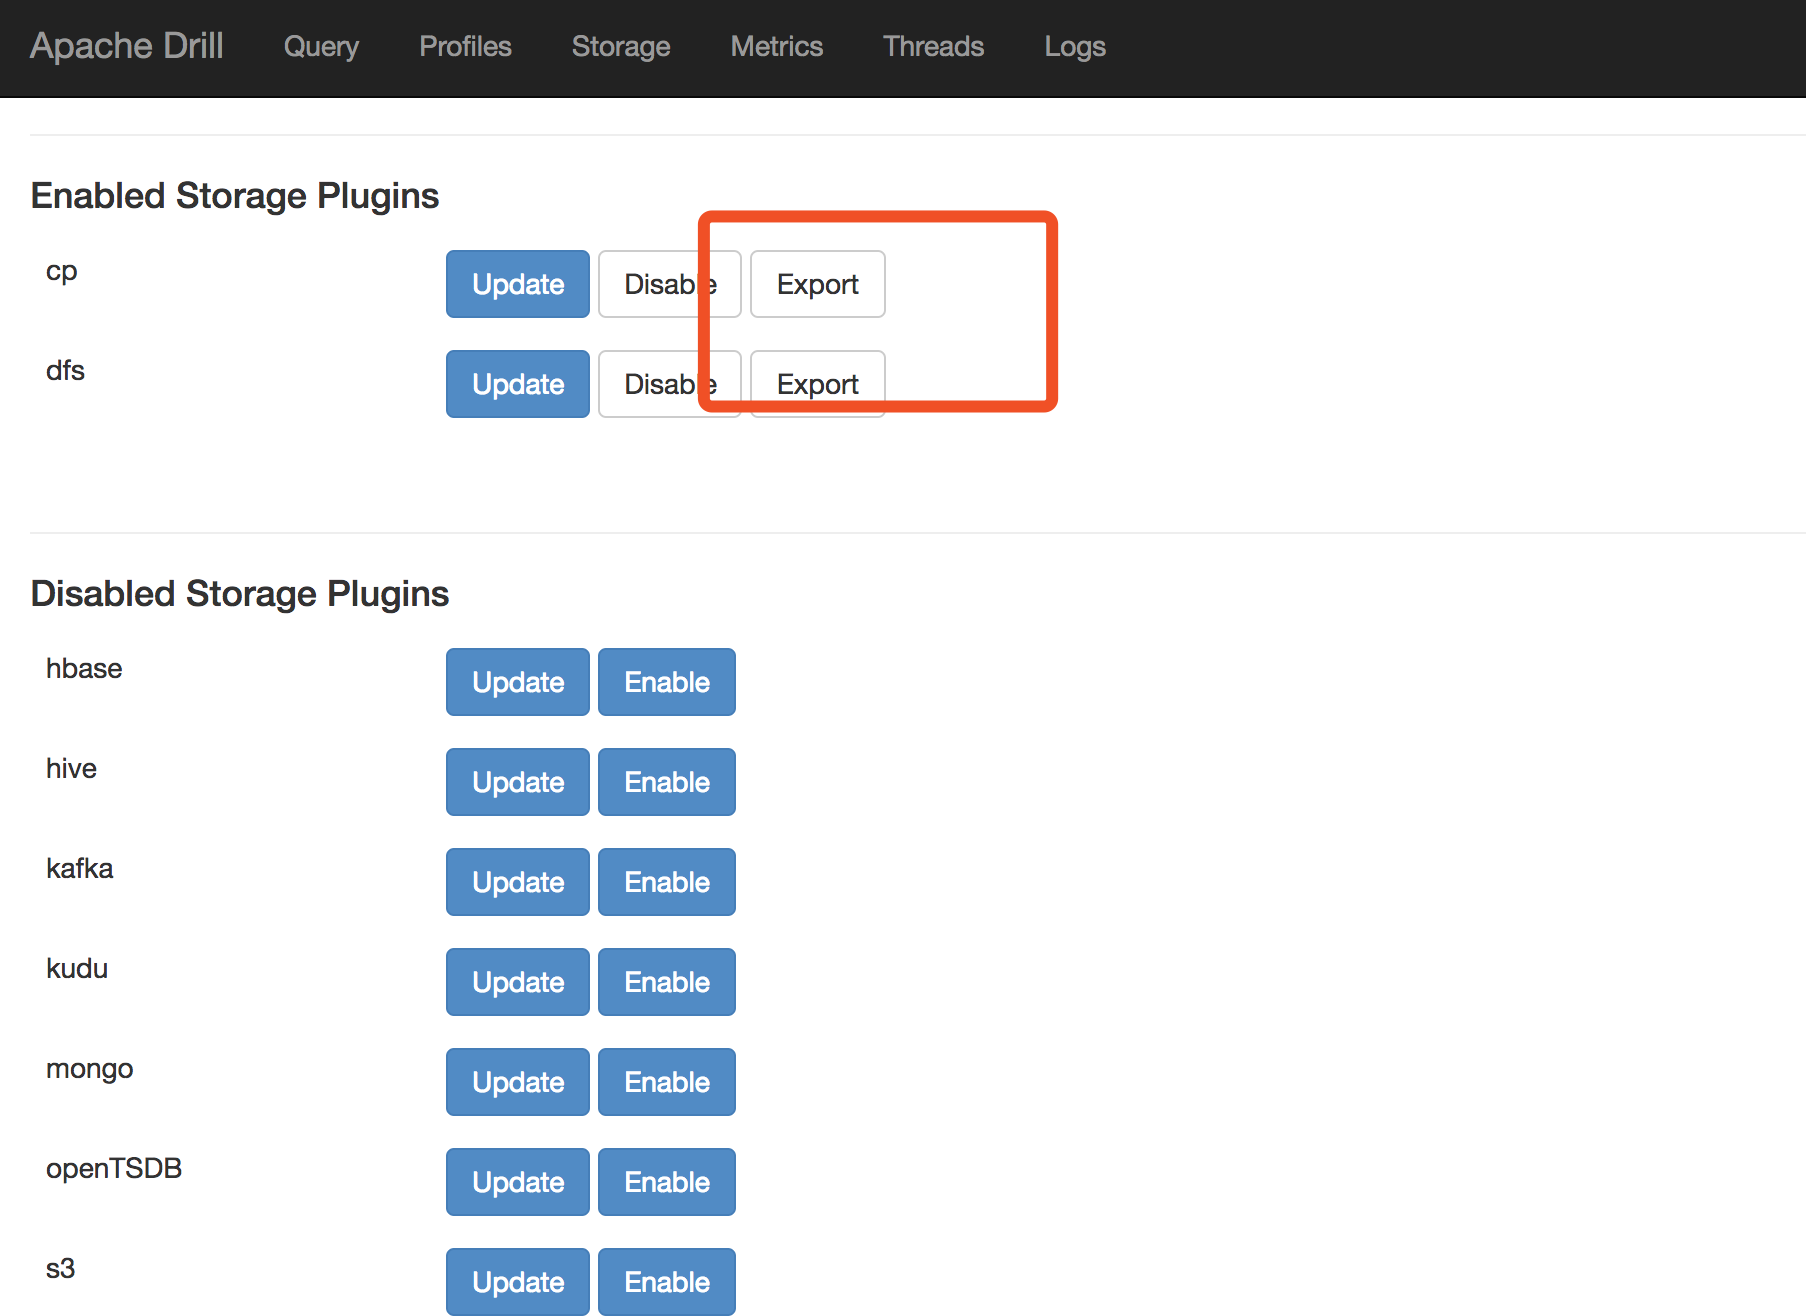1806x1316 pixels.
Task: Select the openTSDB plugin name
Action: coord(114,1169)
